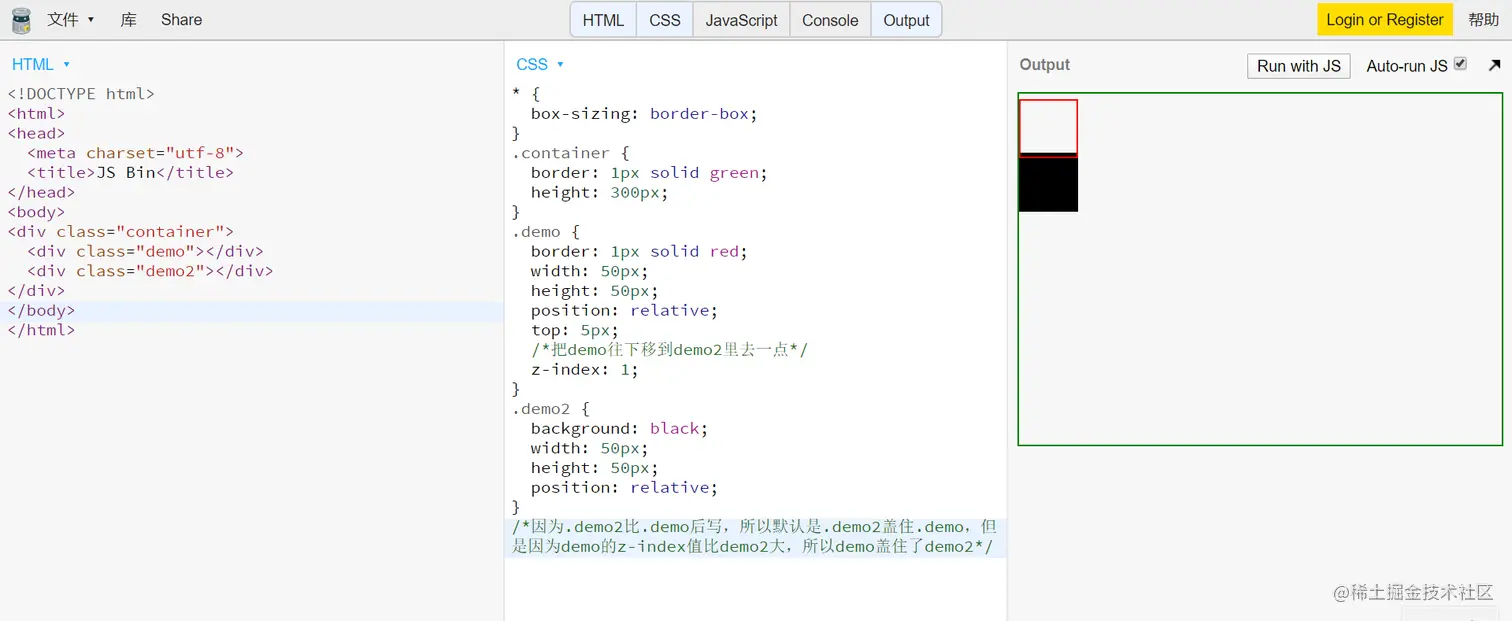The height and width of the screenshot is (621, 1512).
Task: Click the DOCTYPE html line
Action: tap(81, 94)
